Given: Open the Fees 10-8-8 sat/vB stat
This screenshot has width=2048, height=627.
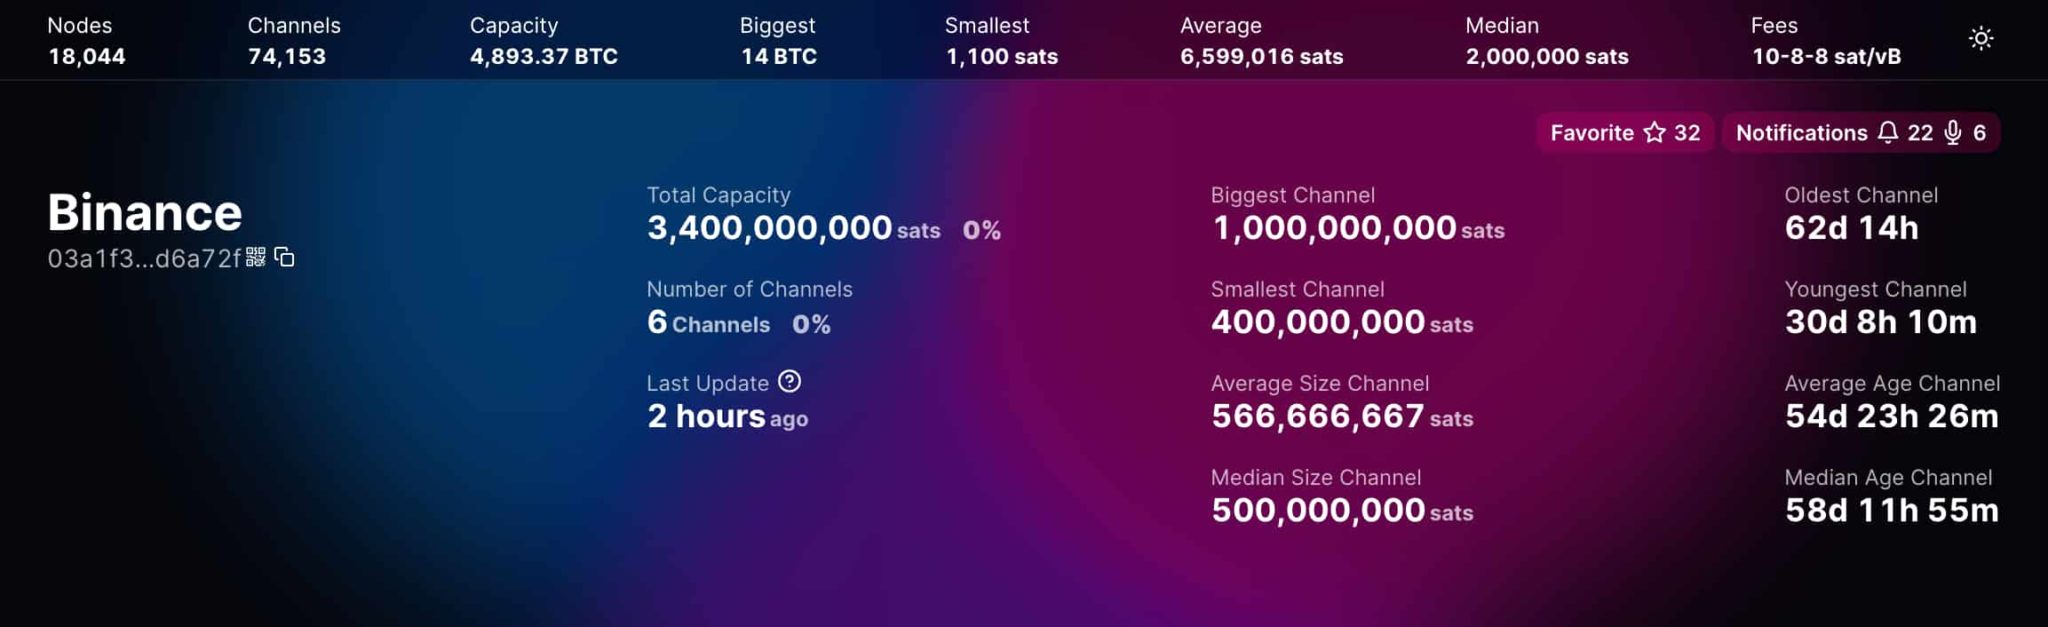Looking at the screenshot, I should [1825, 41].
